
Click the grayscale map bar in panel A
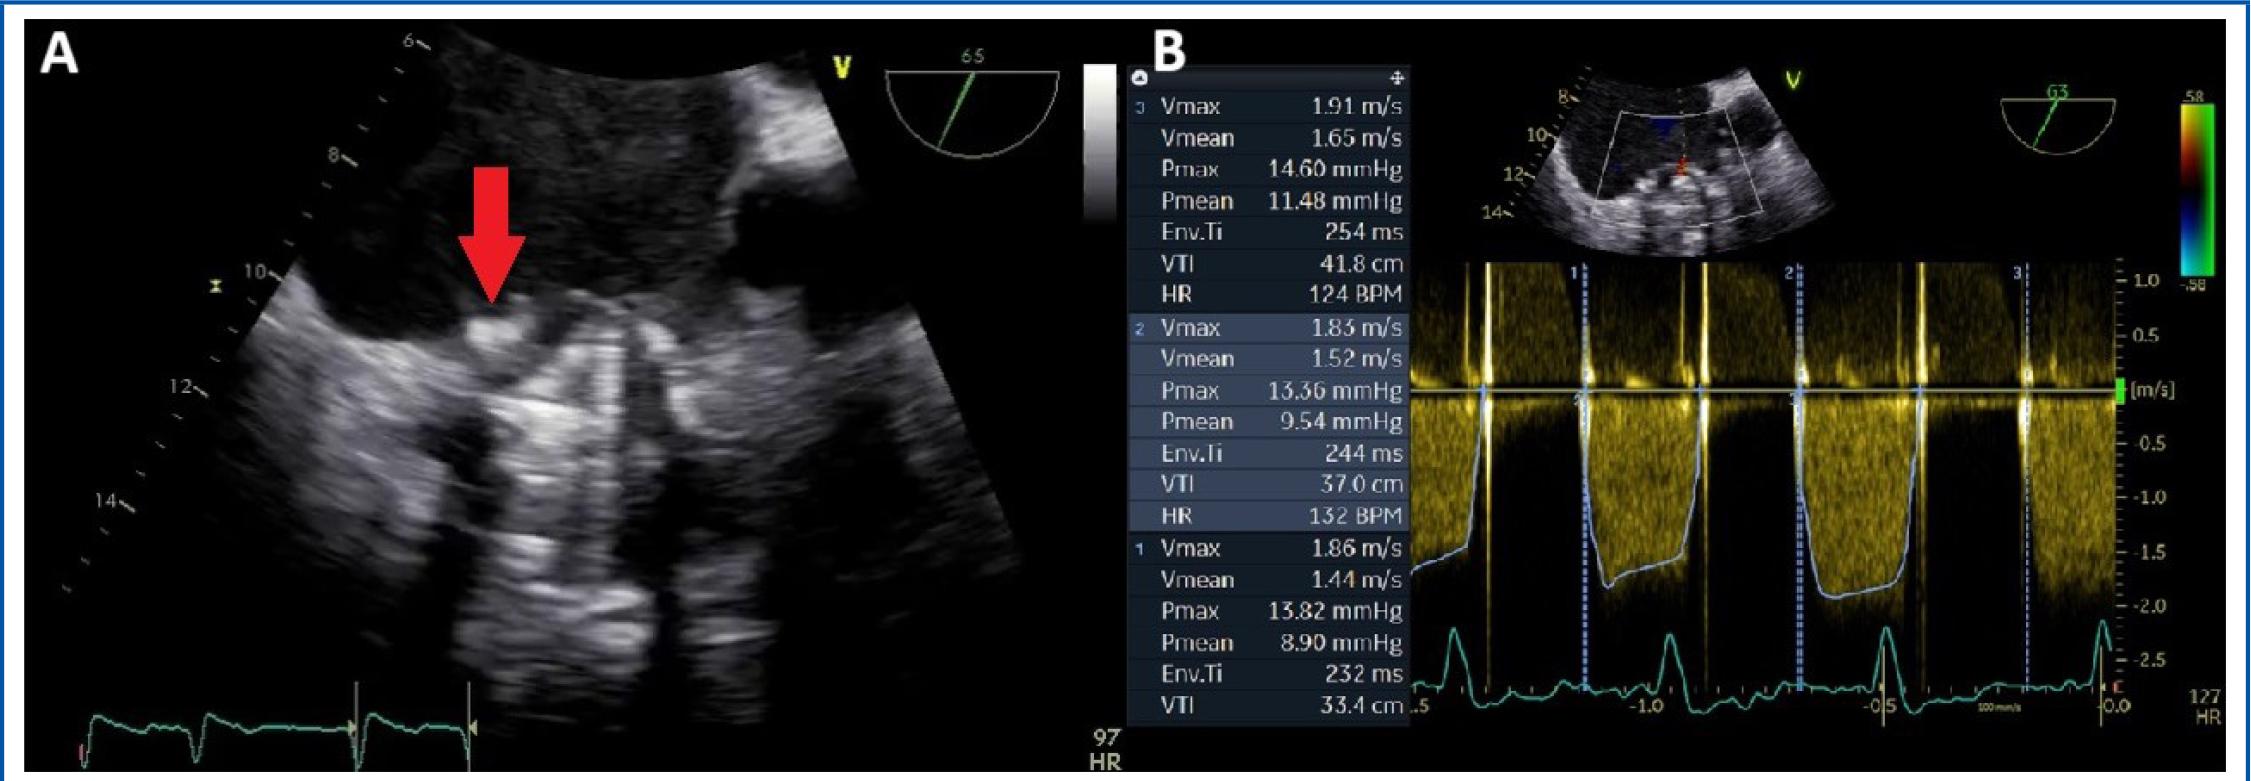pyautogui.click(x=1099, y=140)
